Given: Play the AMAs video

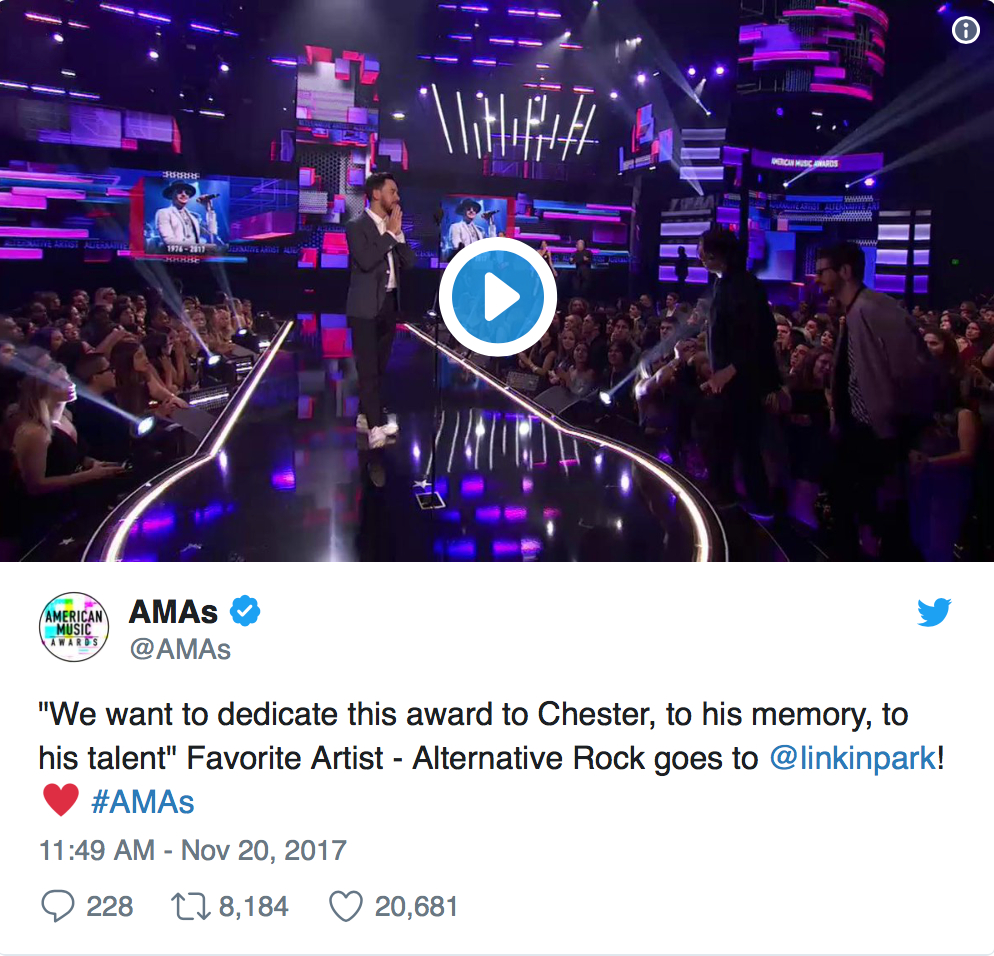Looking at the screenshot, I should (497, 296).
